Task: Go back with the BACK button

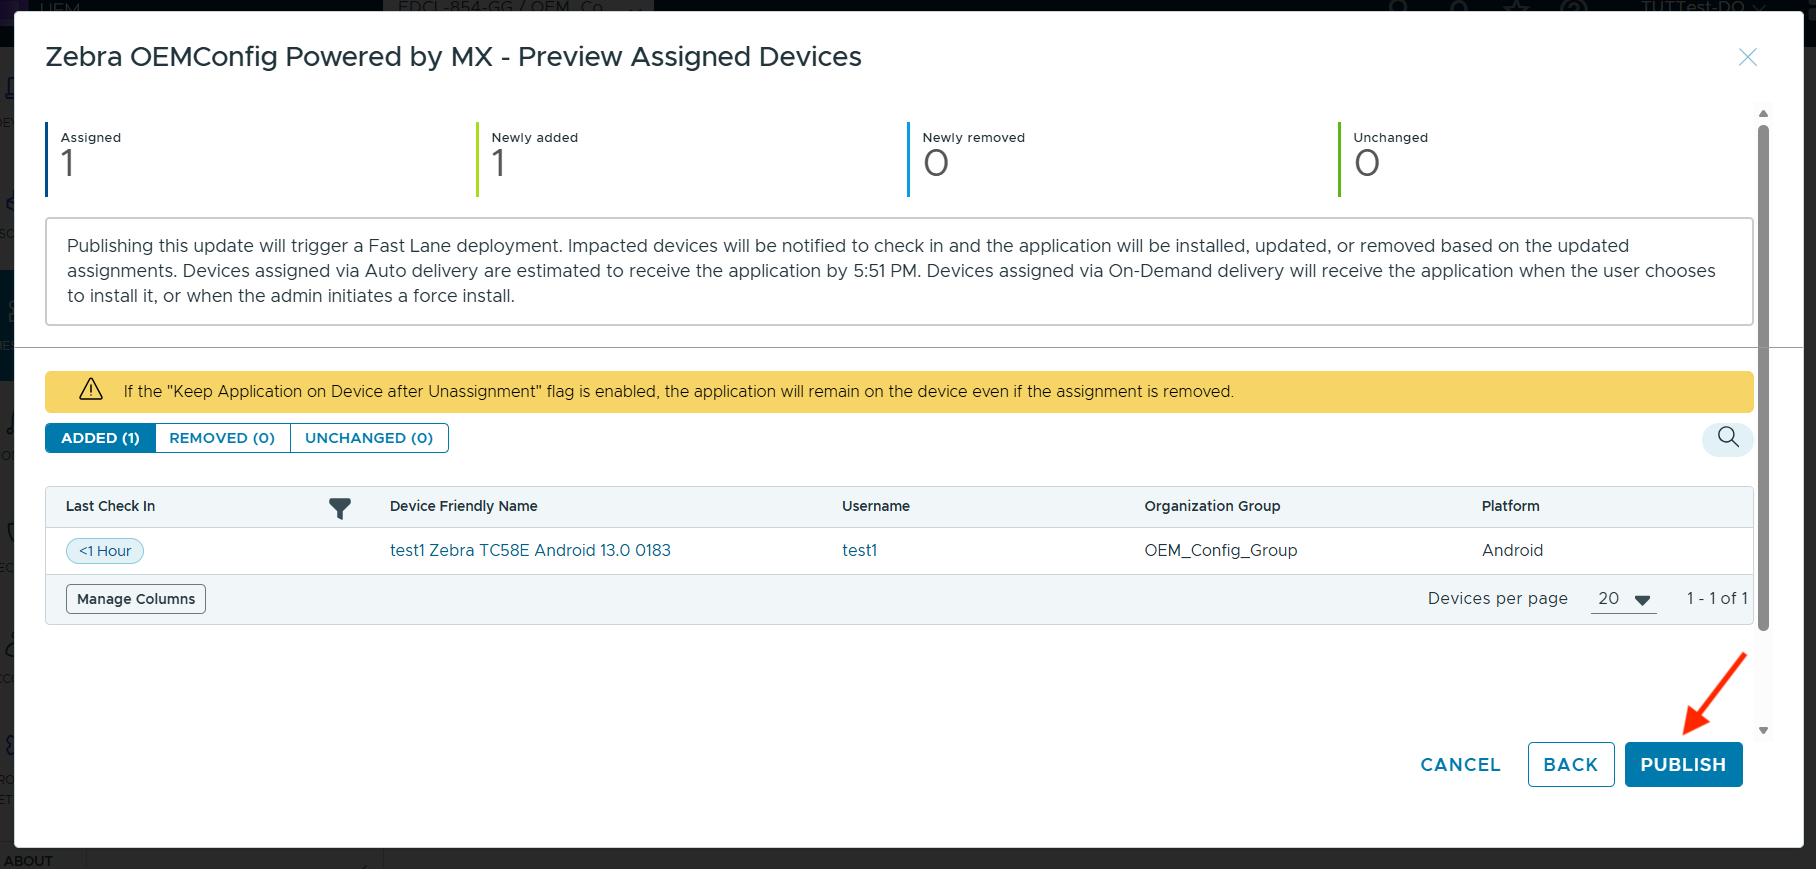Action: tap(1570, 765)
